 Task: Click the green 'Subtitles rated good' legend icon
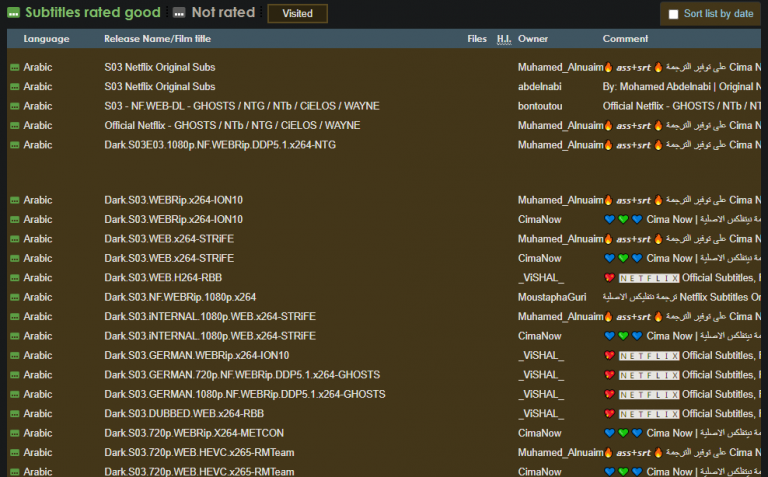click(x=14, y=13)
